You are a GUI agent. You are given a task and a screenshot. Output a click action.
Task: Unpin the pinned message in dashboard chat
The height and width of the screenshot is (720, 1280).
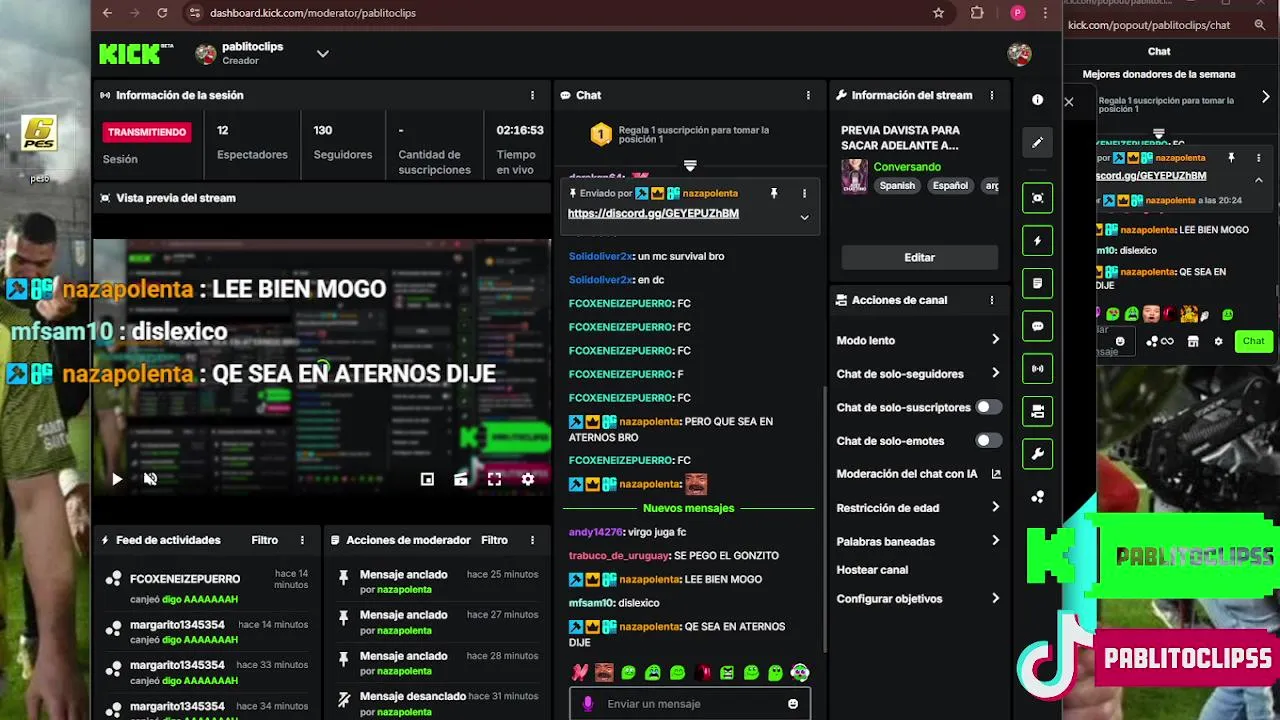tap(773, 193)
